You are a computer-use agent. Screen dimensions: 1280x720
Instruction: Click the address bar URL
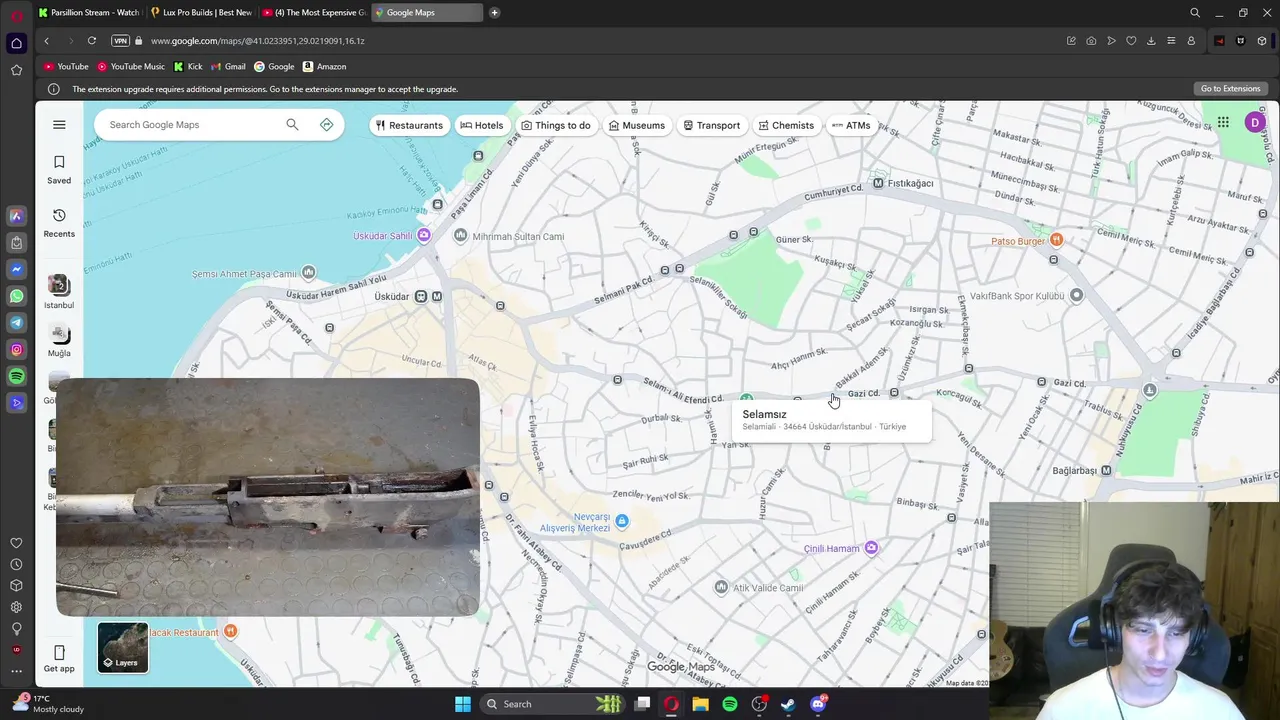click(257, 41)
